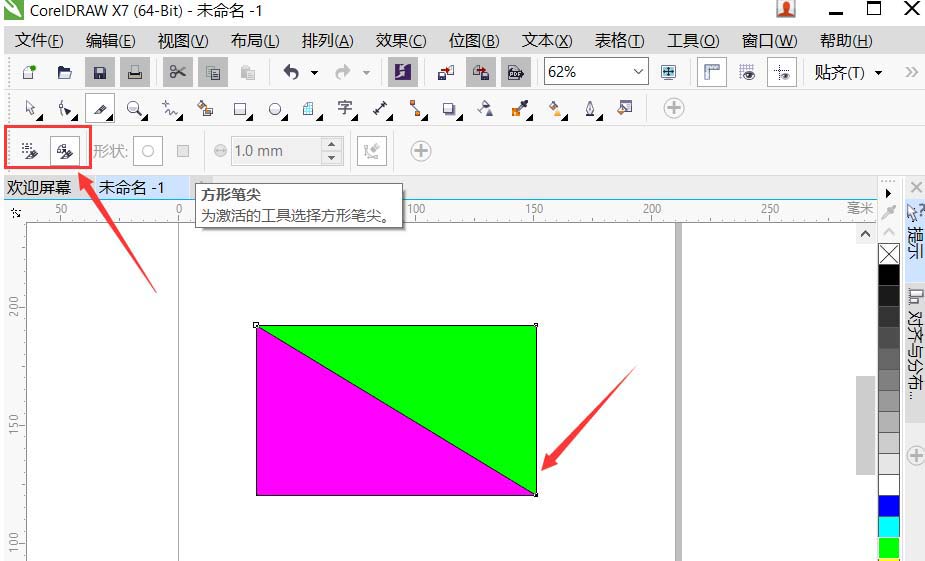Publish to PDF using the PDF icon
Screen dimensions: 925x561
pos(516,73)
